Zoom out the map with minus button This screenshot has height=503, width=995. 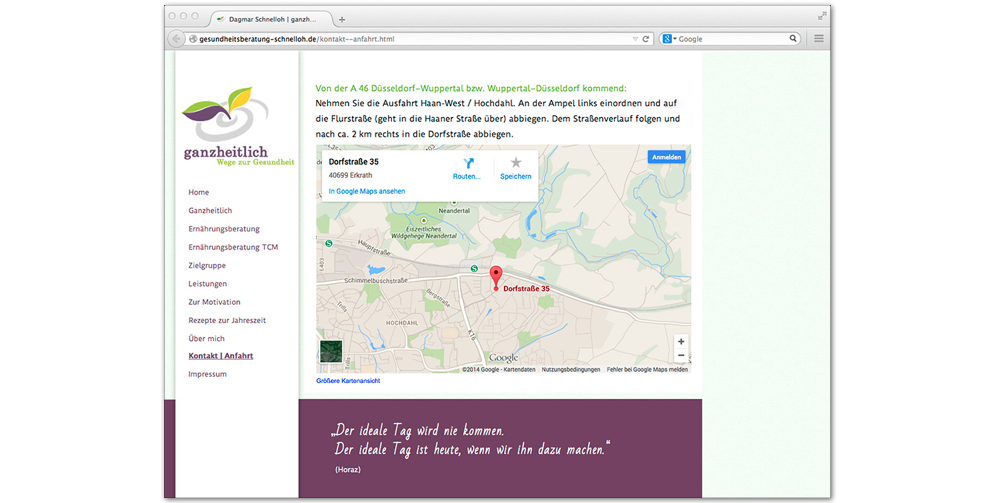tap(681, 356)
